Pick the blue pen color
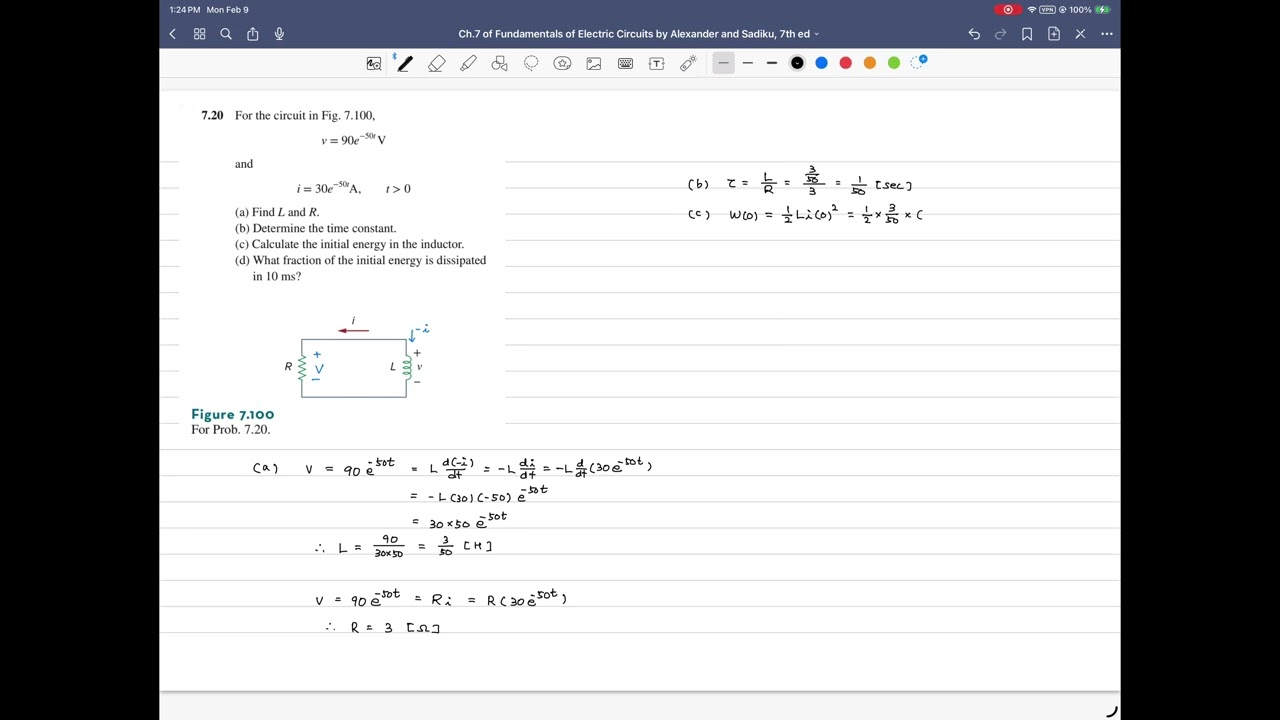Viewport: 1280px width, 720px height. tap(821, 63)
